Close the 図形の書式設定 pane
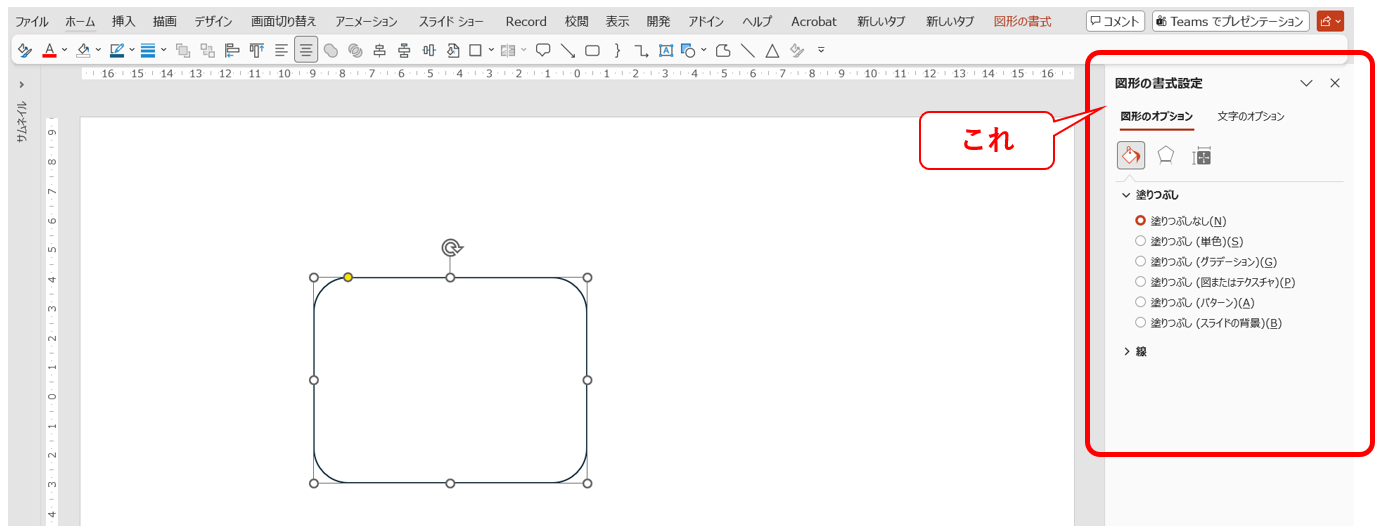The height and width of the screenshot is (526, 1390). (1334, 84)
